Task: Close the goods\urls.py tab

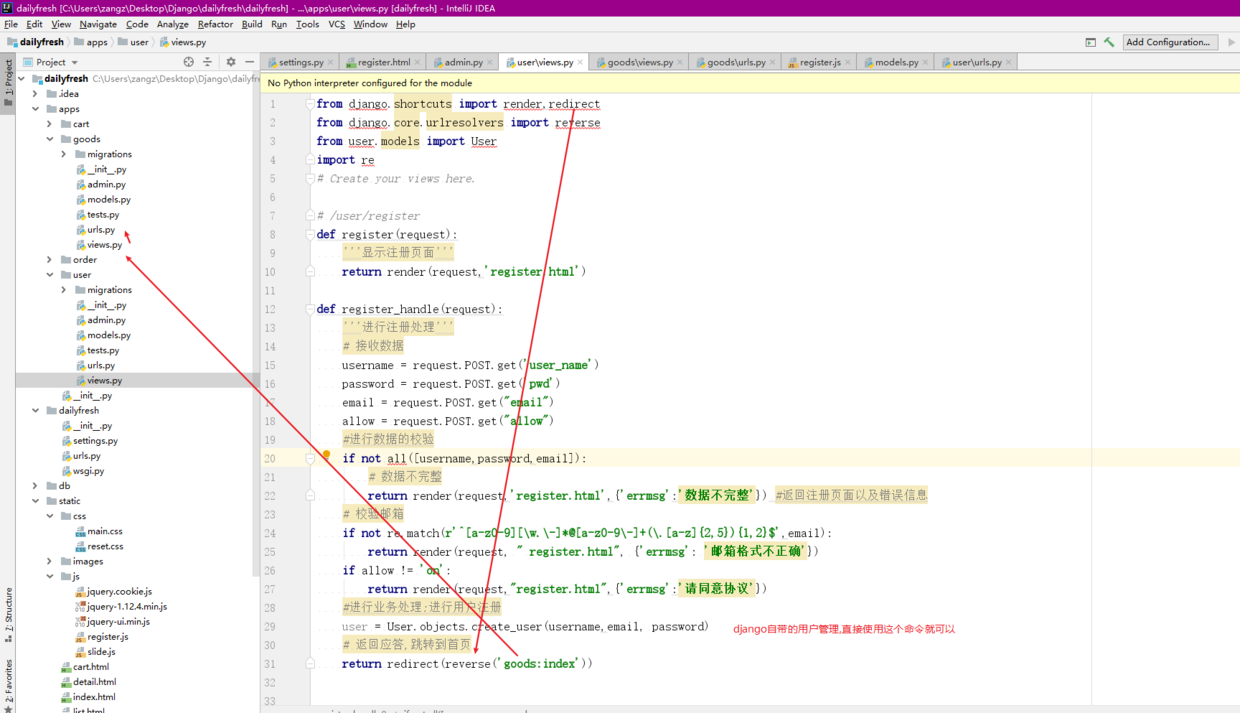Action: point(772,62)
